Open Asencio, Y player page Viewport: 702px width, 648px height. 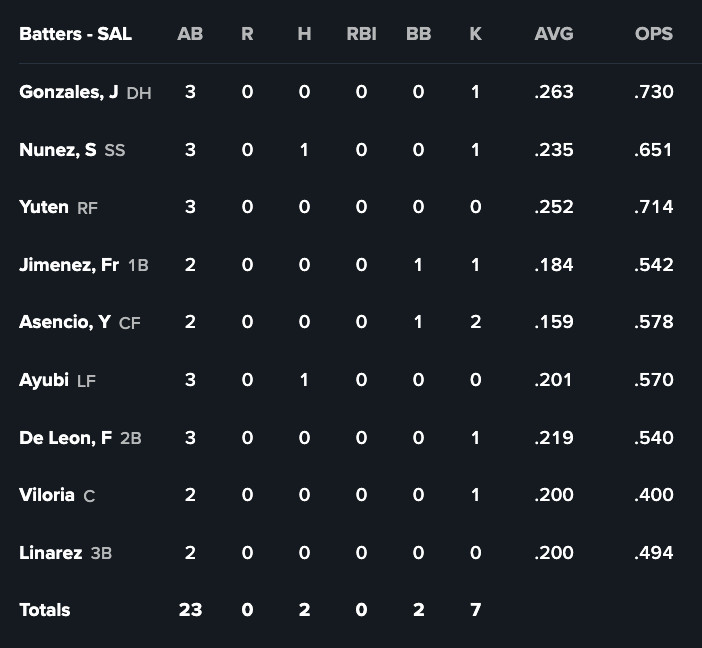pos(64,322)
